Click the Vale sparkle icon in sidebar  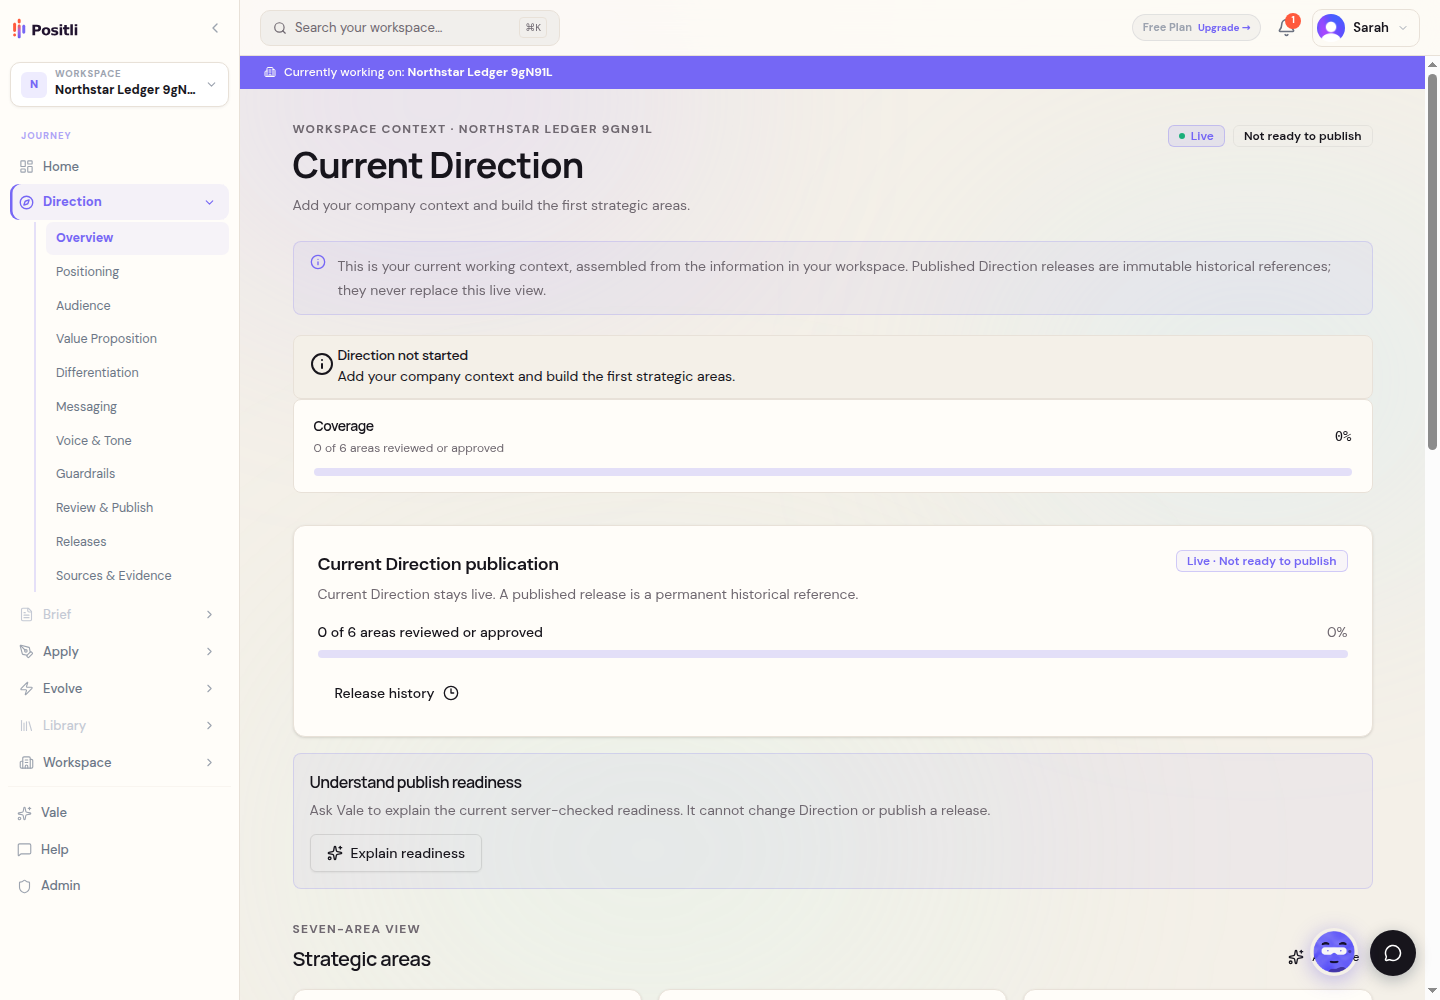[24, 813]
